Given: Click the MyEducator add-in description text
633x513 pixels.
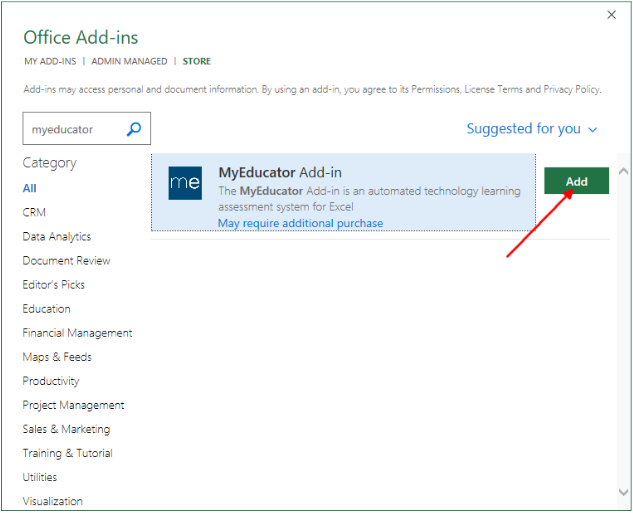Looking at the screenshot, I should [369, 199].
